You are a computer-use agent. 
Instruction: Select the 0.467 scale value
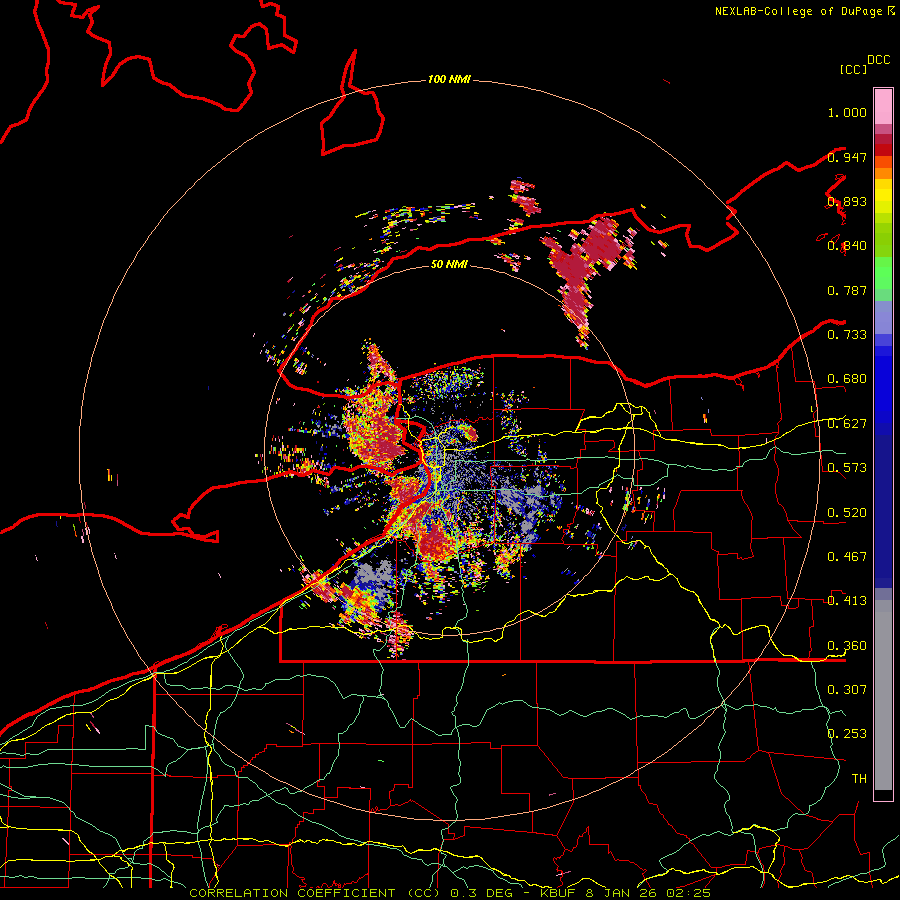(x=847, y=557)
